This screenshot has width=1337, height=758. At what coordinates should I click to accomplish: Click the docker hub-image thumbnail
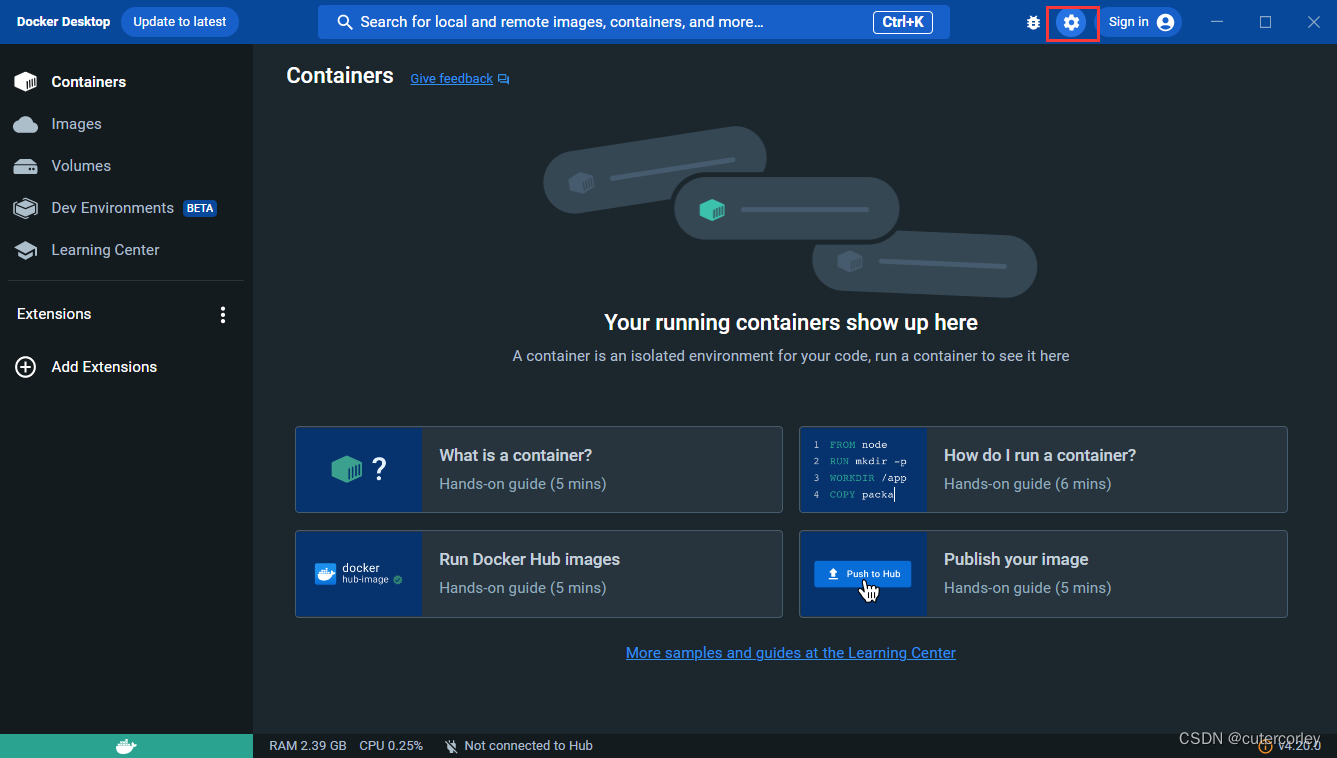coord(359,574)
